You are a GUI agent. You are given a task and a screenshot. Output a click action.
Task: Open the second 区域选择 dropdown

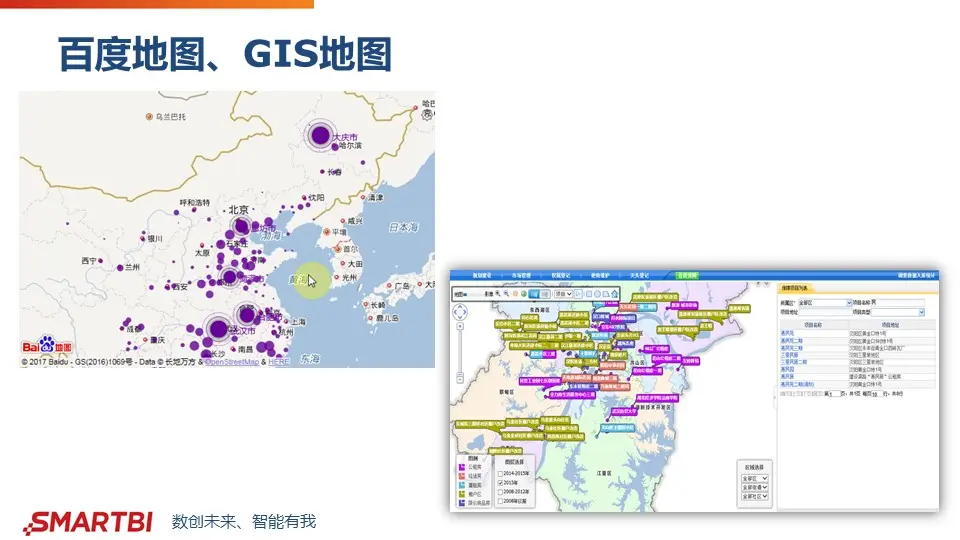pyautogui.click(x=754, y=487)
